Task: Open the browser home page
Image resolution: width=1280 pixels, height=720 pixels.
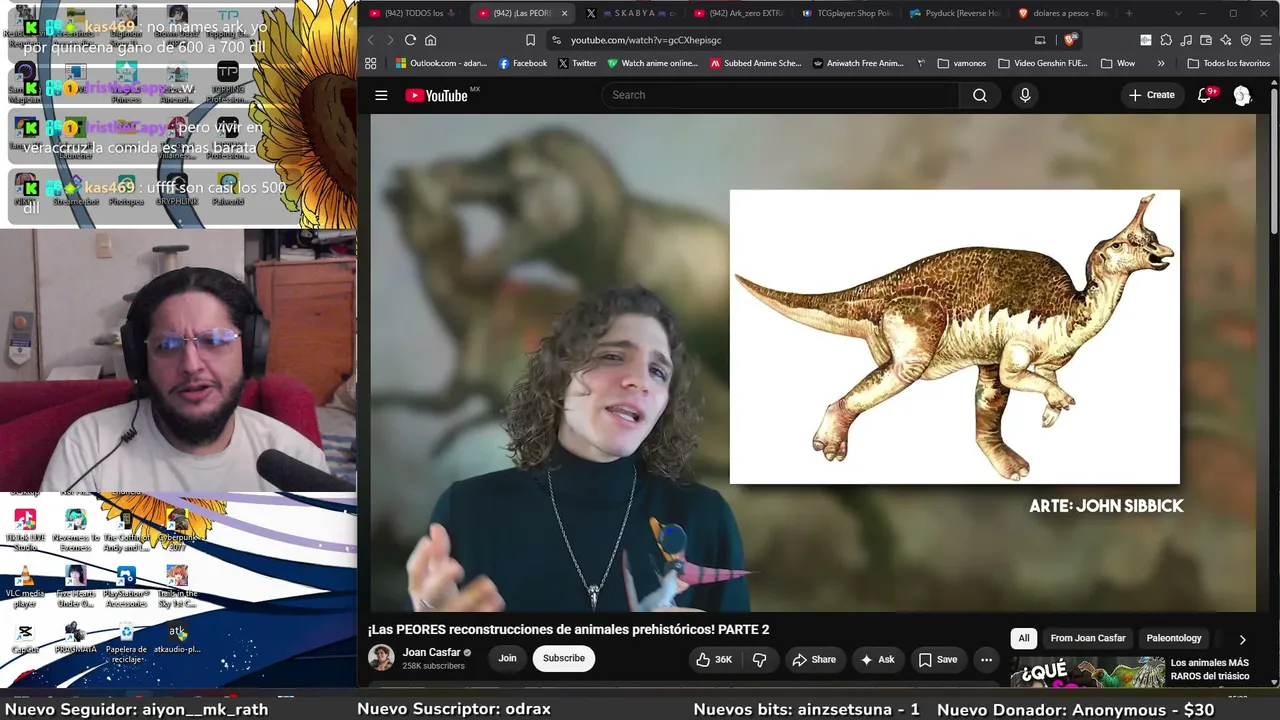Action: coord(431,40)
